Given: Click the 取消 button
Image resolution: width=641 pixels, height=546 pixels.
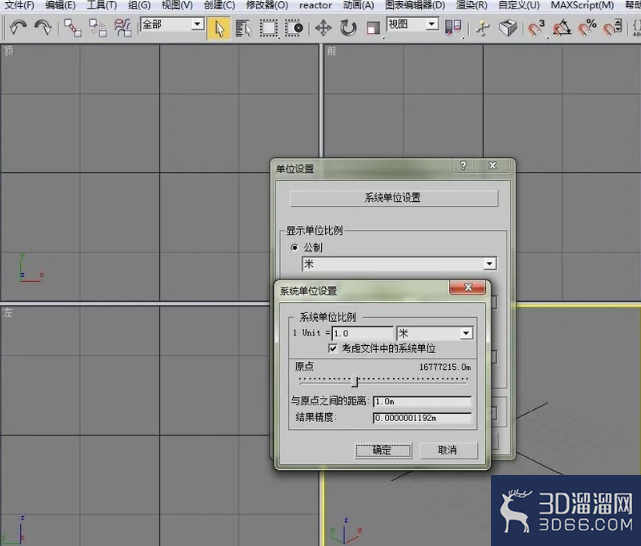Looking at the screenshot, I should tap(448, 450).
